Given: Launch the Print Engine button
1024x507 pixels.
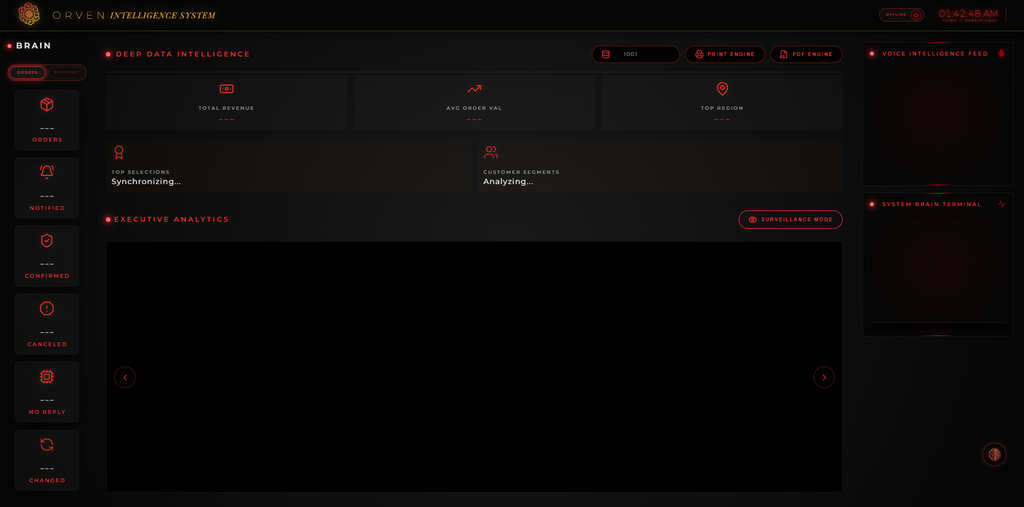Looking at the screenshot, I should [725, 54].
